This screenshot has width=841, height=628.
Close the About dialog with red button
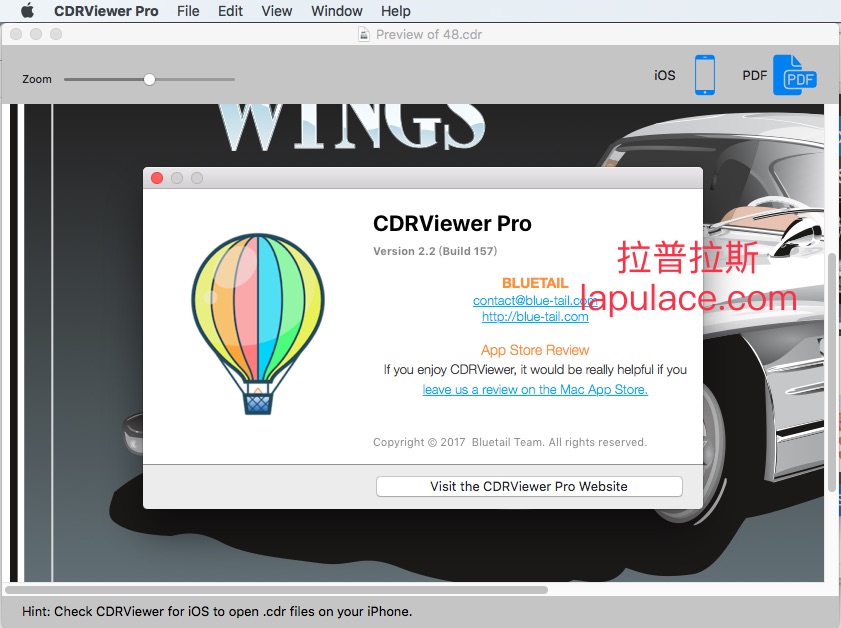157,178
